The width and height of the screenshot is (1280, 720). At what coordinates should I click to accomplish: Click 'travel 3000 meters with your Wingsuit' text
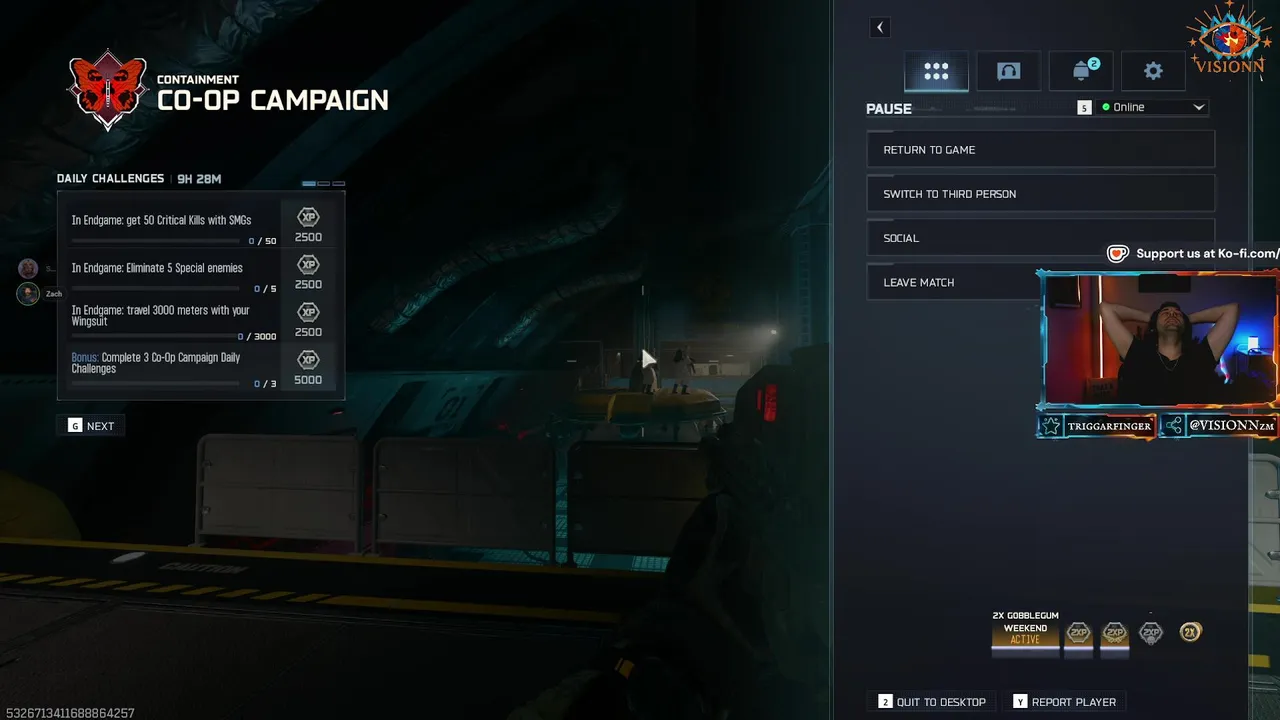point(160,316)
